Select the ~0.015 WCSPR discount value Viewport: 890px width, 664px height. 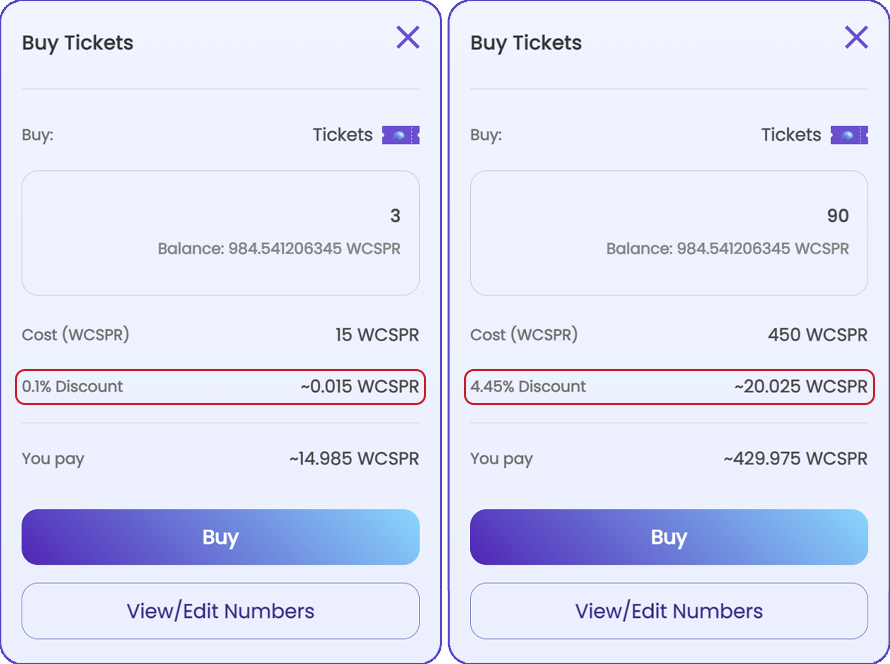tap(360, 386)
